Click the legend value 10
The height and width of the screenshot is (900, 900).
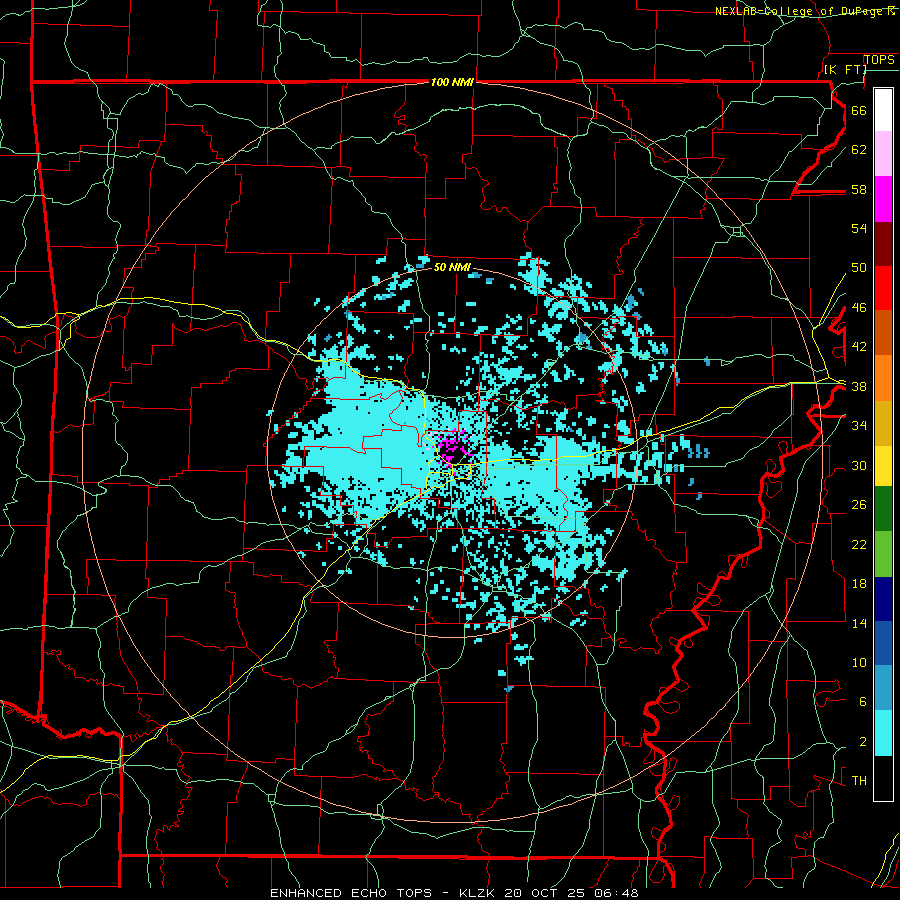click(859, 662)
